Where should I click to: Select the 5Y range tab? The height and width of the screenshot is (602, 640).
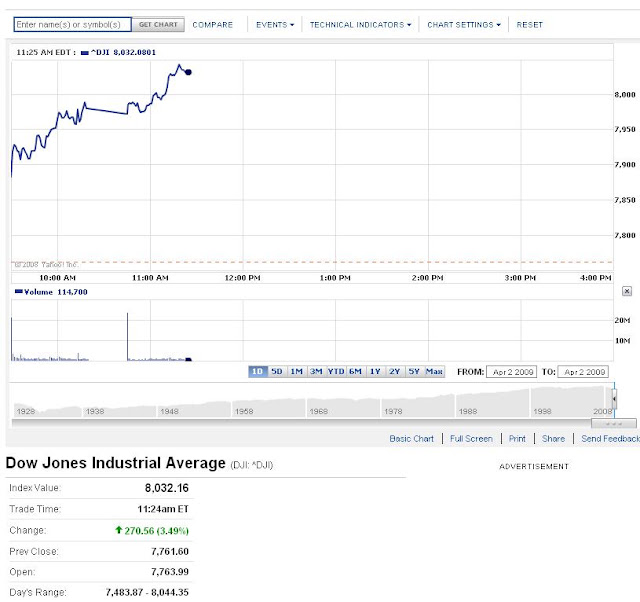click(x=414, y=371)
